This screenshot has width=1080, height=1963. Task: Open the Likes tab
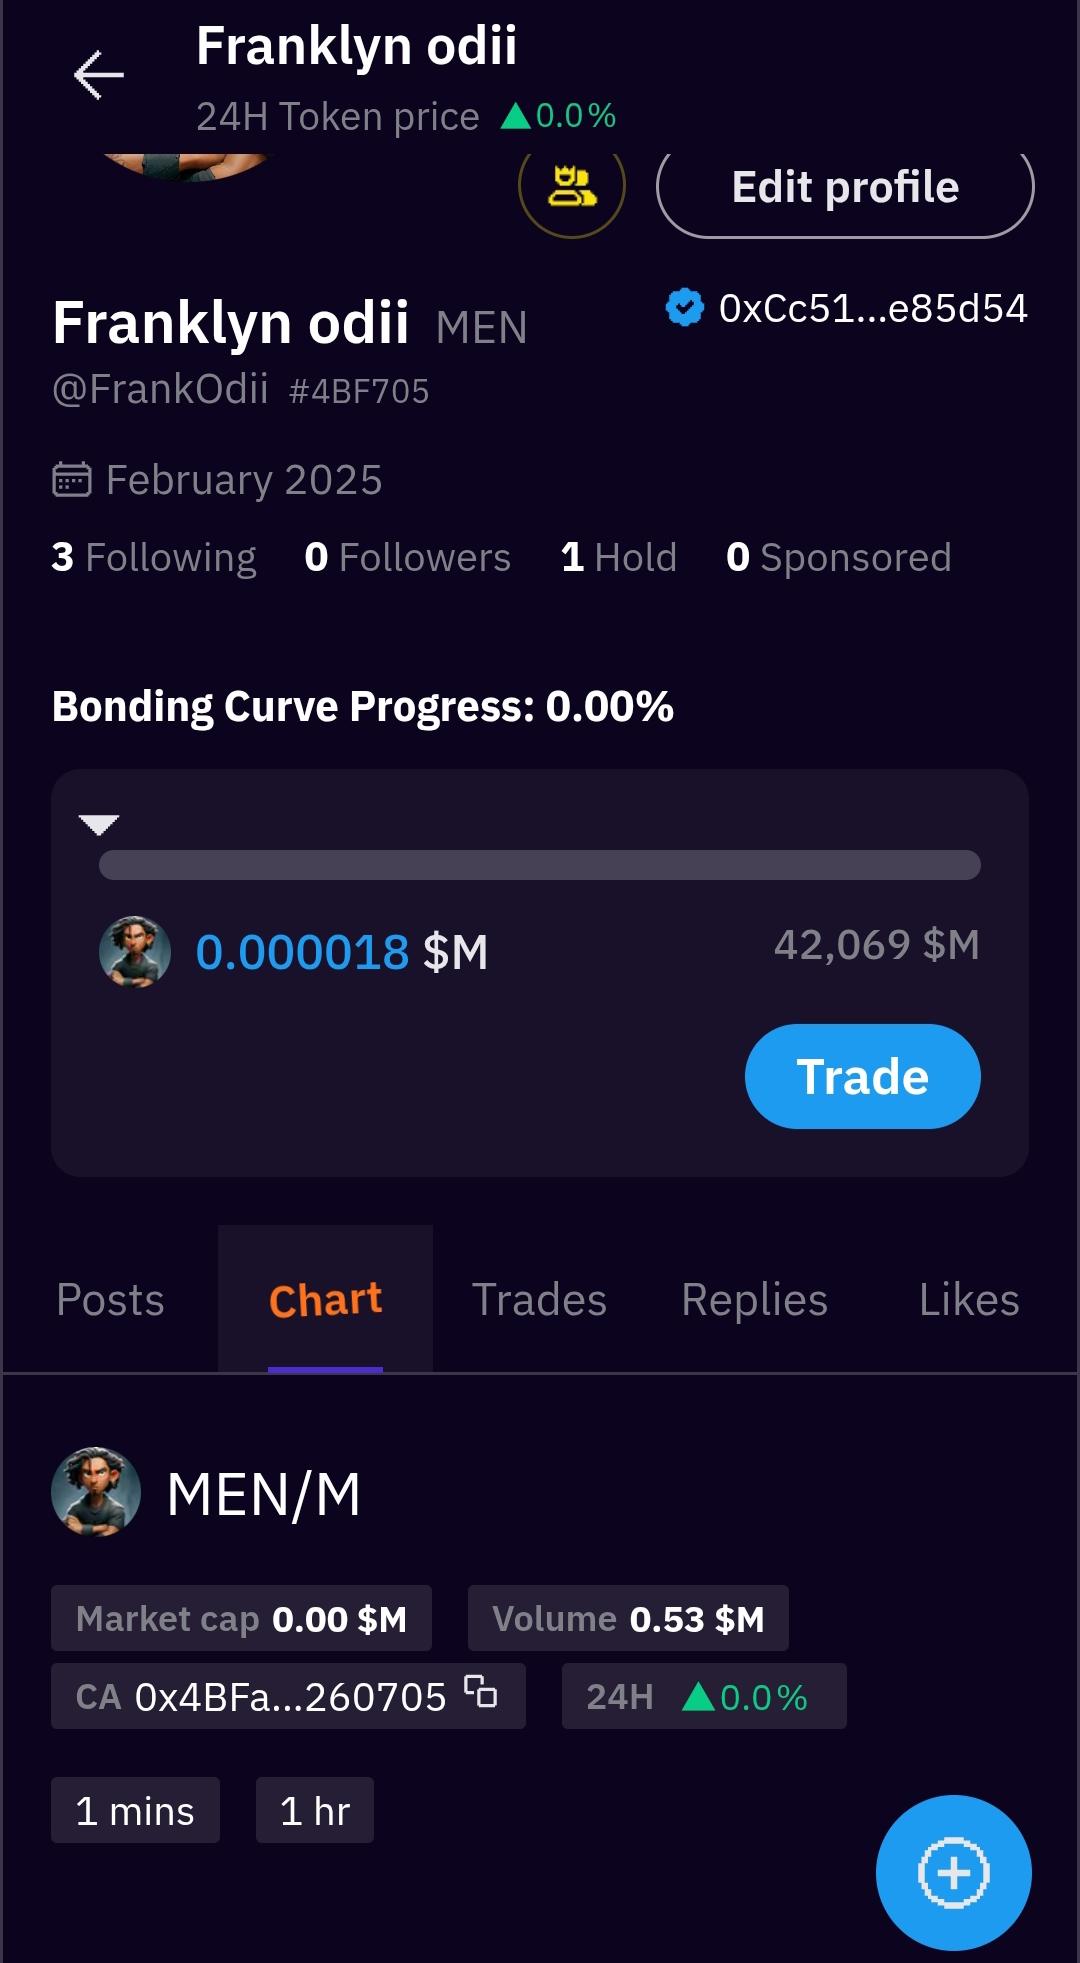click(969, 1300)
